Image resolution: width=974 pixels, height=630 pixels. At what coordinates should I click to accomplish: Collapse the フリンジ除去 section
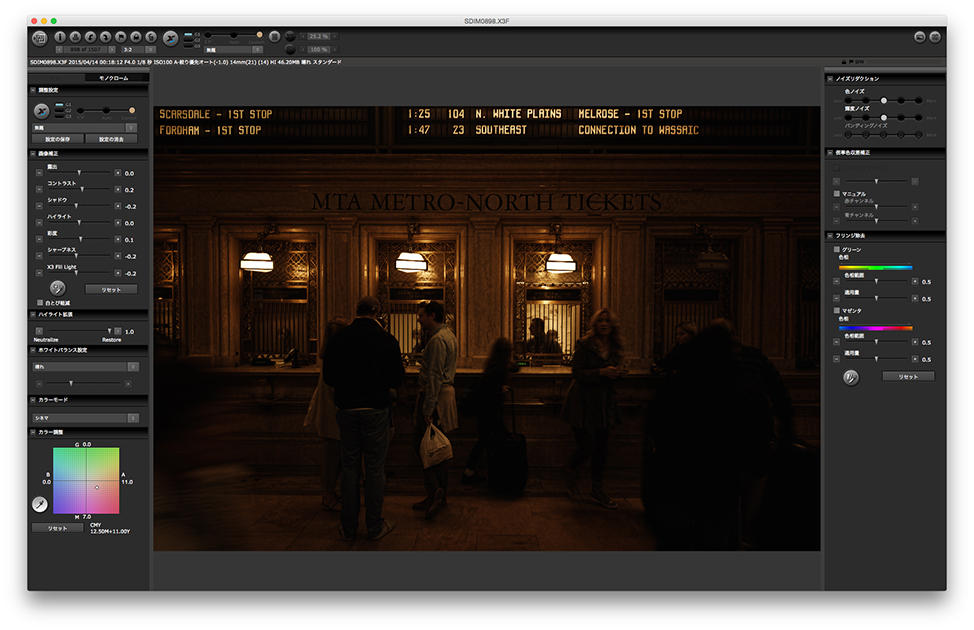(x=830, y=235)
